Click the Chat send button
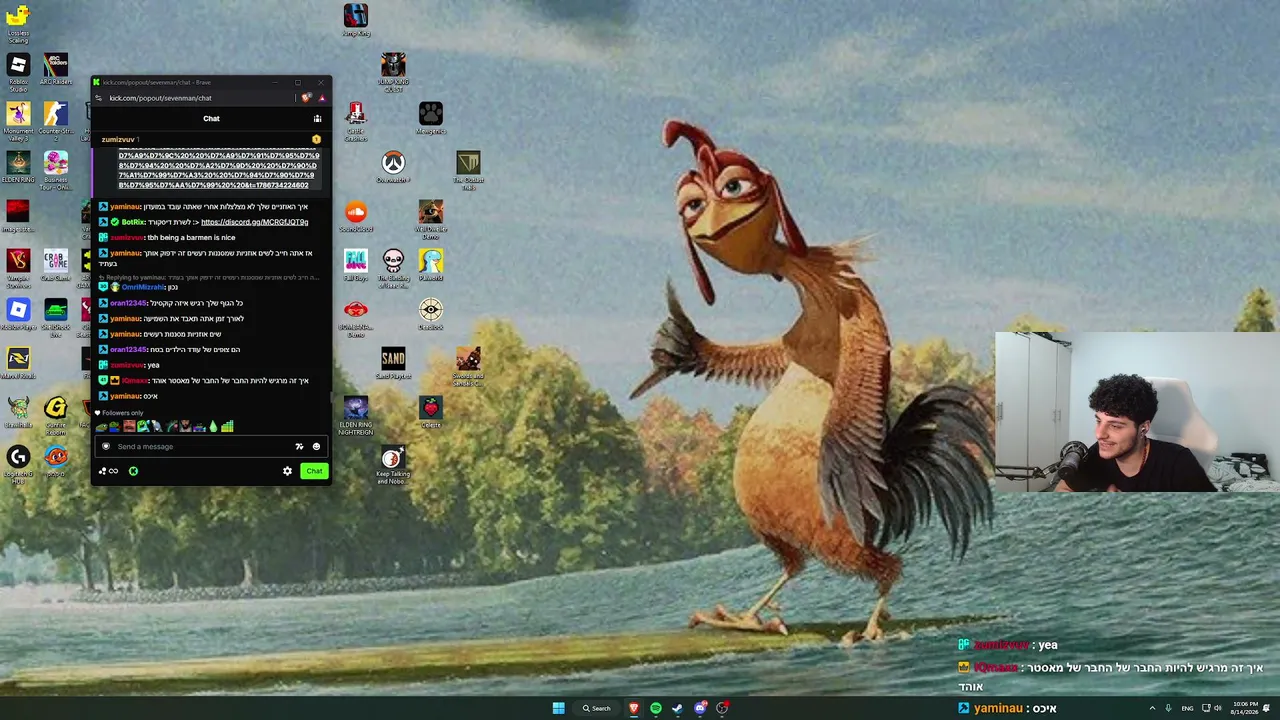Screen dimensions: 1280x720 click(314, 471)
